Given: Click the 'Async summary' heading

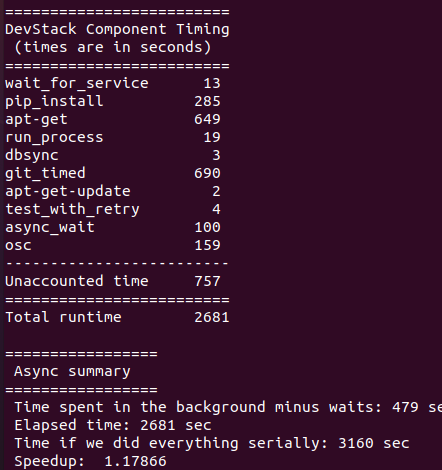Looking at the screenshot, I should click(72, 372).
